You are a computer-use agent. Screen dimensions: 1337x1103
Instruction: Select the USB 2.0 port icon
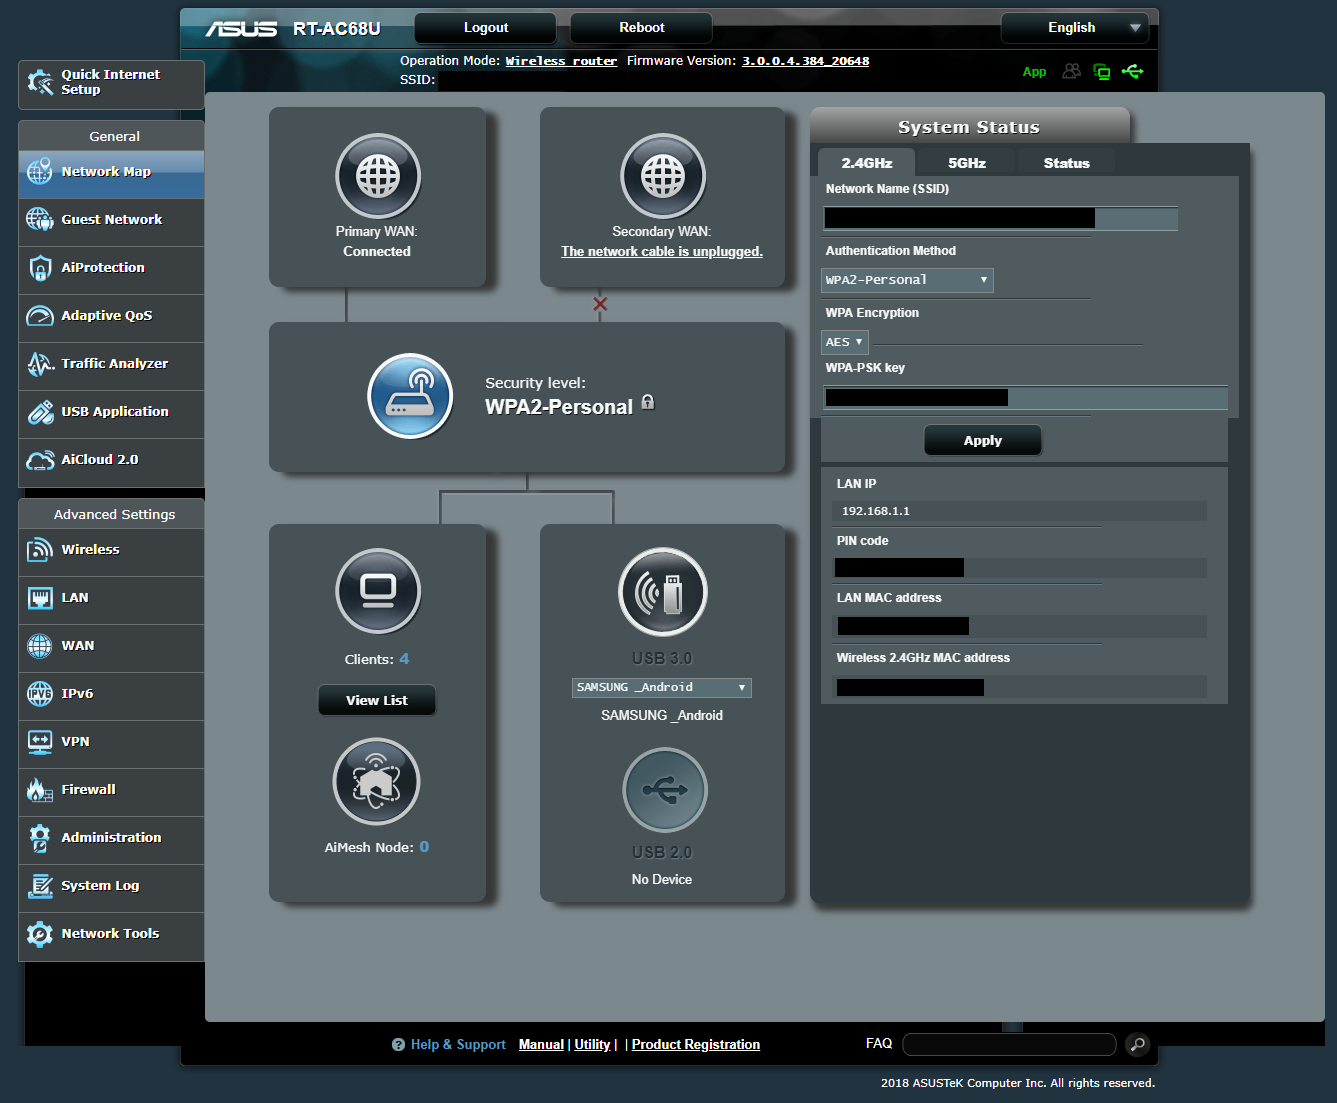click(665, 790)
